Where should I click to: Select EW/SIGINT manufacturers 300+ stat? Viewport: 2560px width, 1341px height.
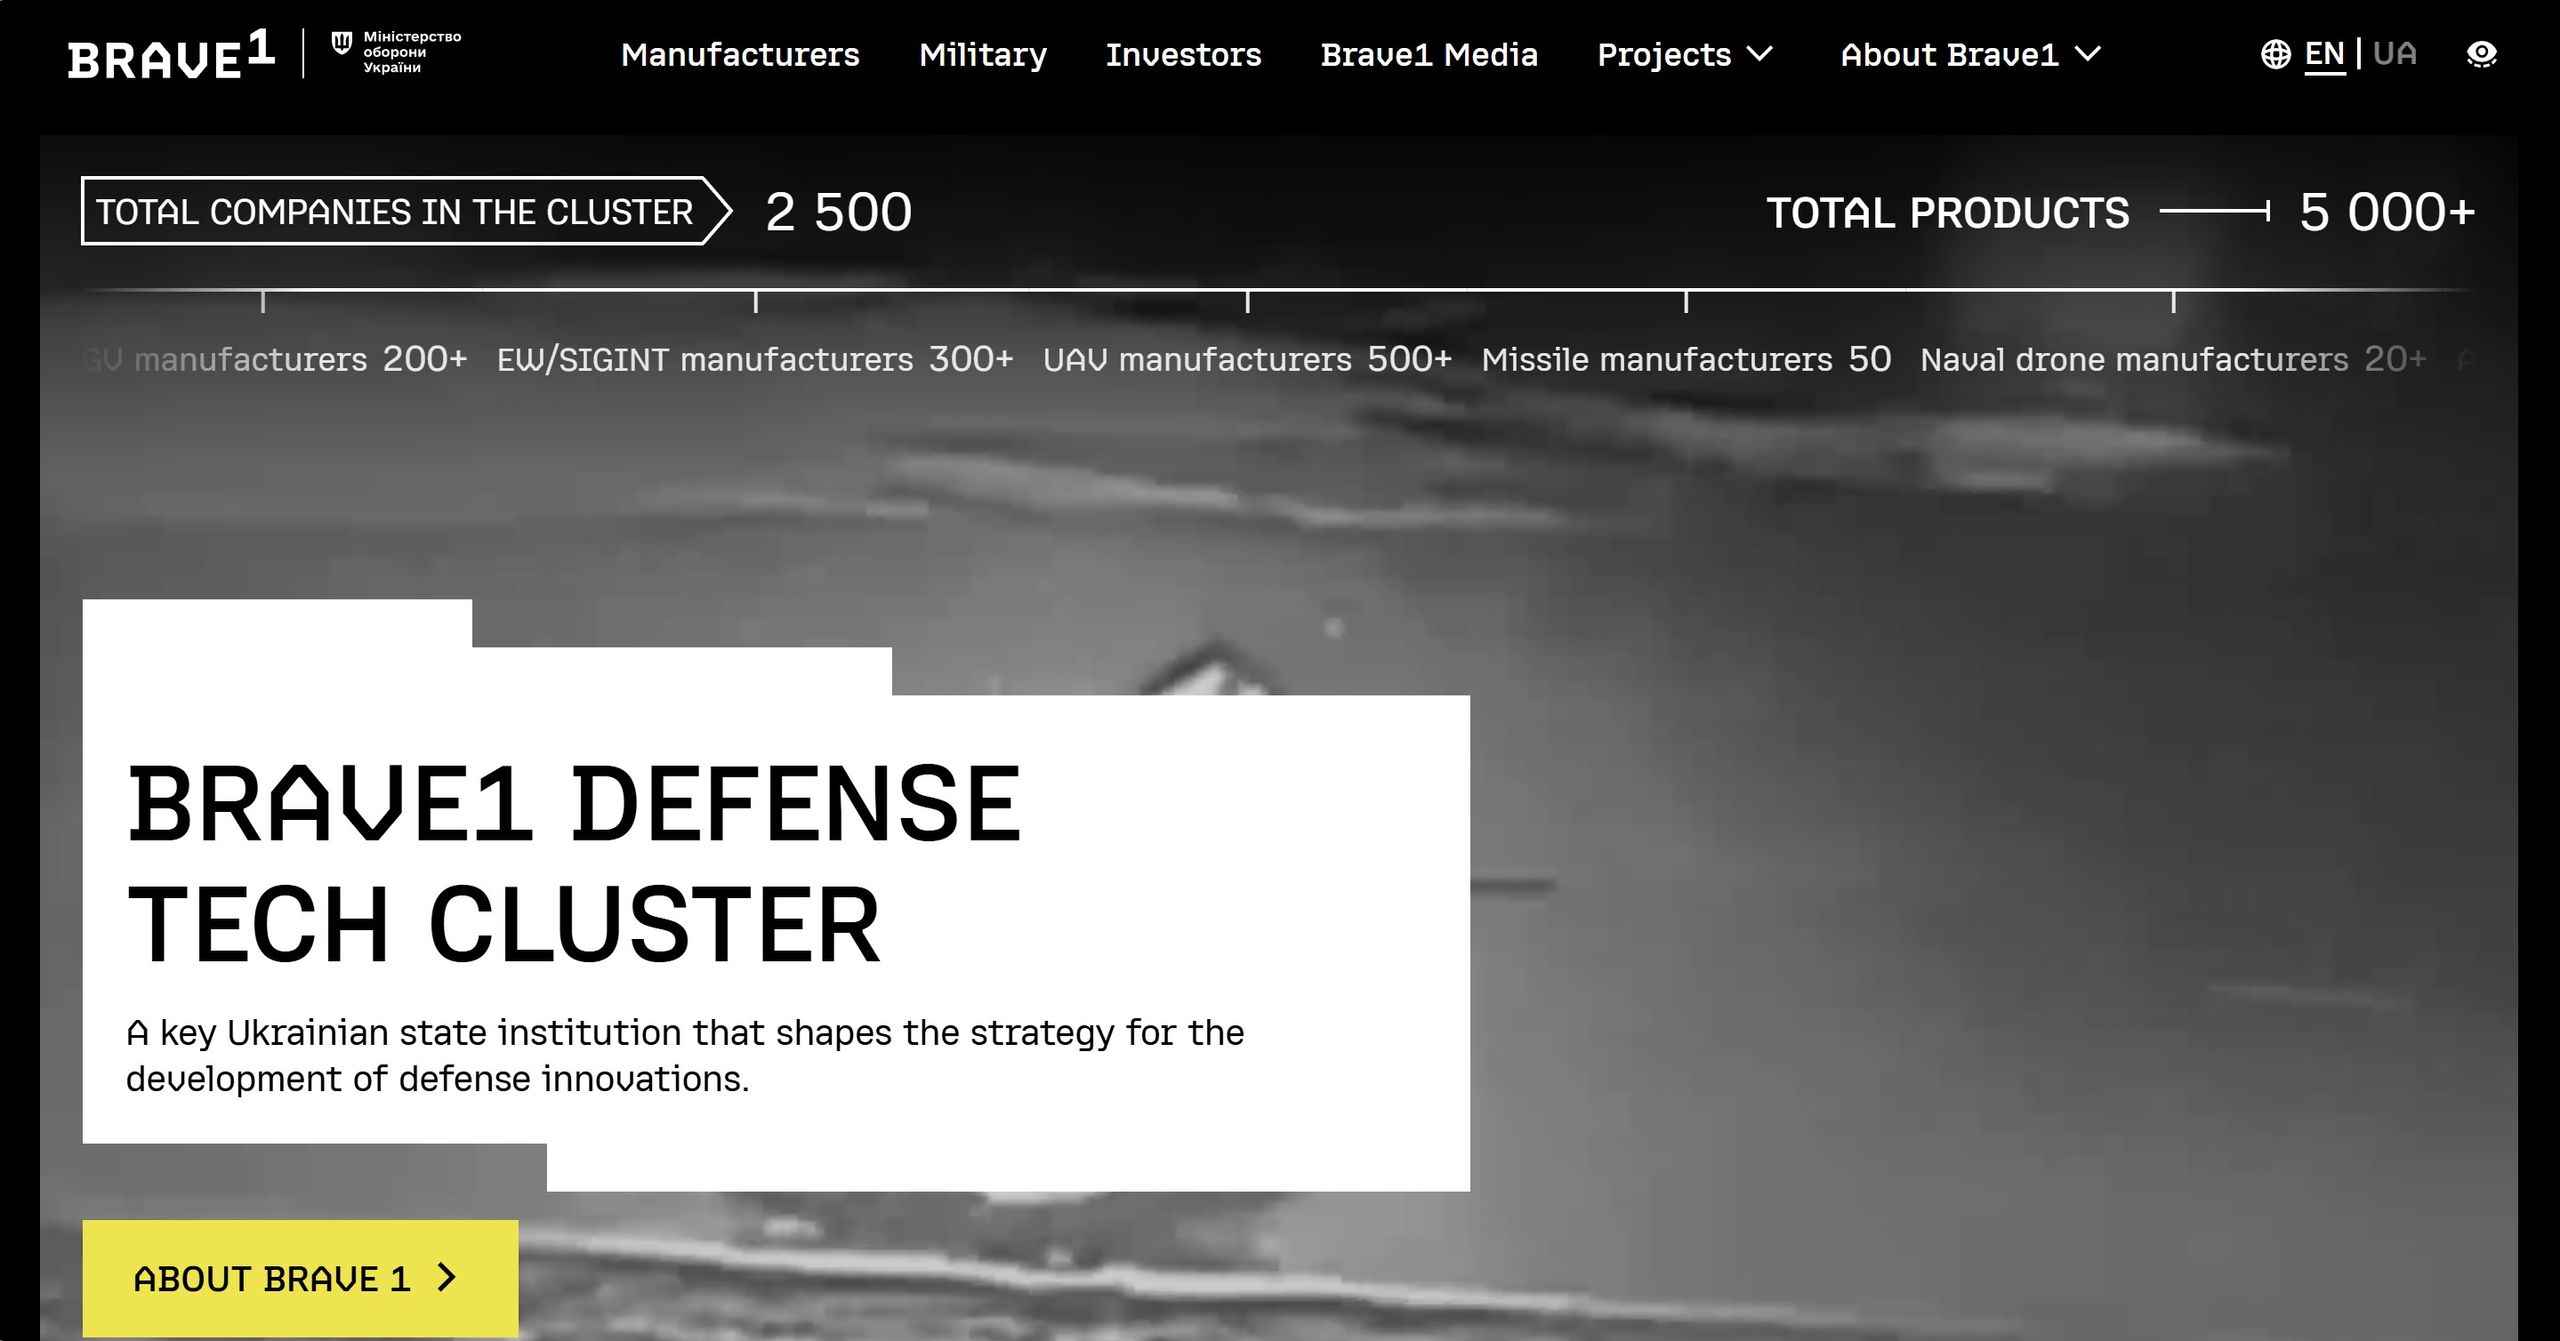[x=755, y=359]
